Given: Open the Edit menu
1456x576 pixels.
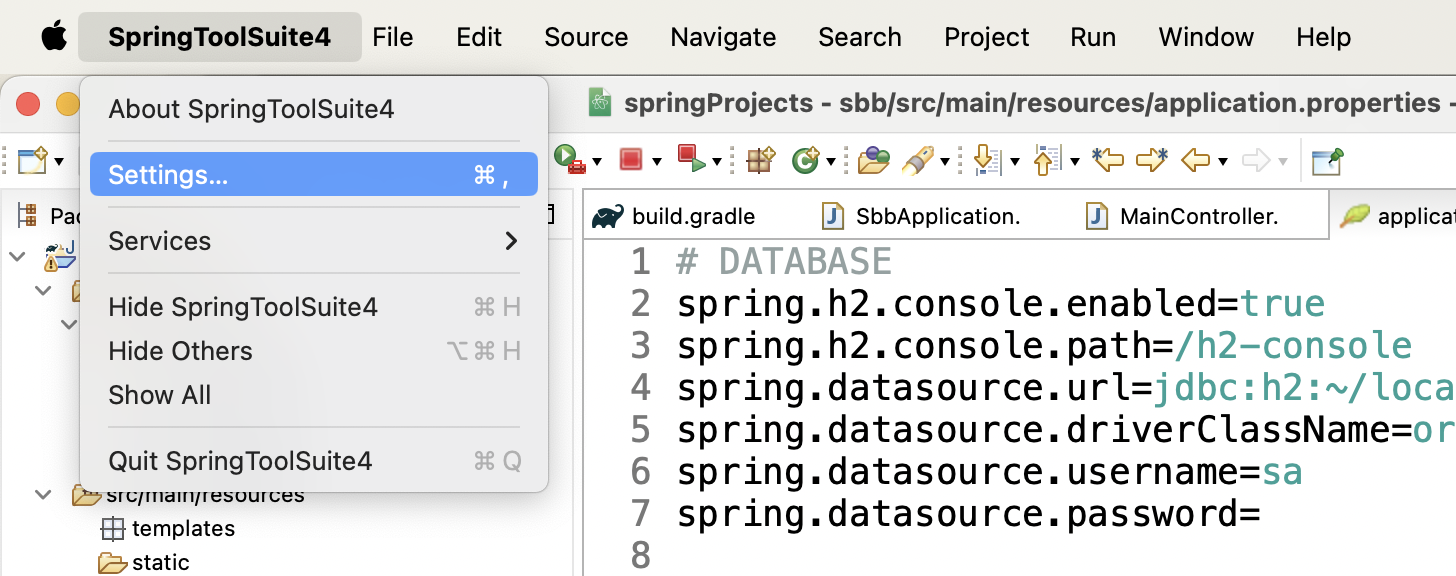Looking at the screenshot, I should pyautogui.click(x=479, y=37).
